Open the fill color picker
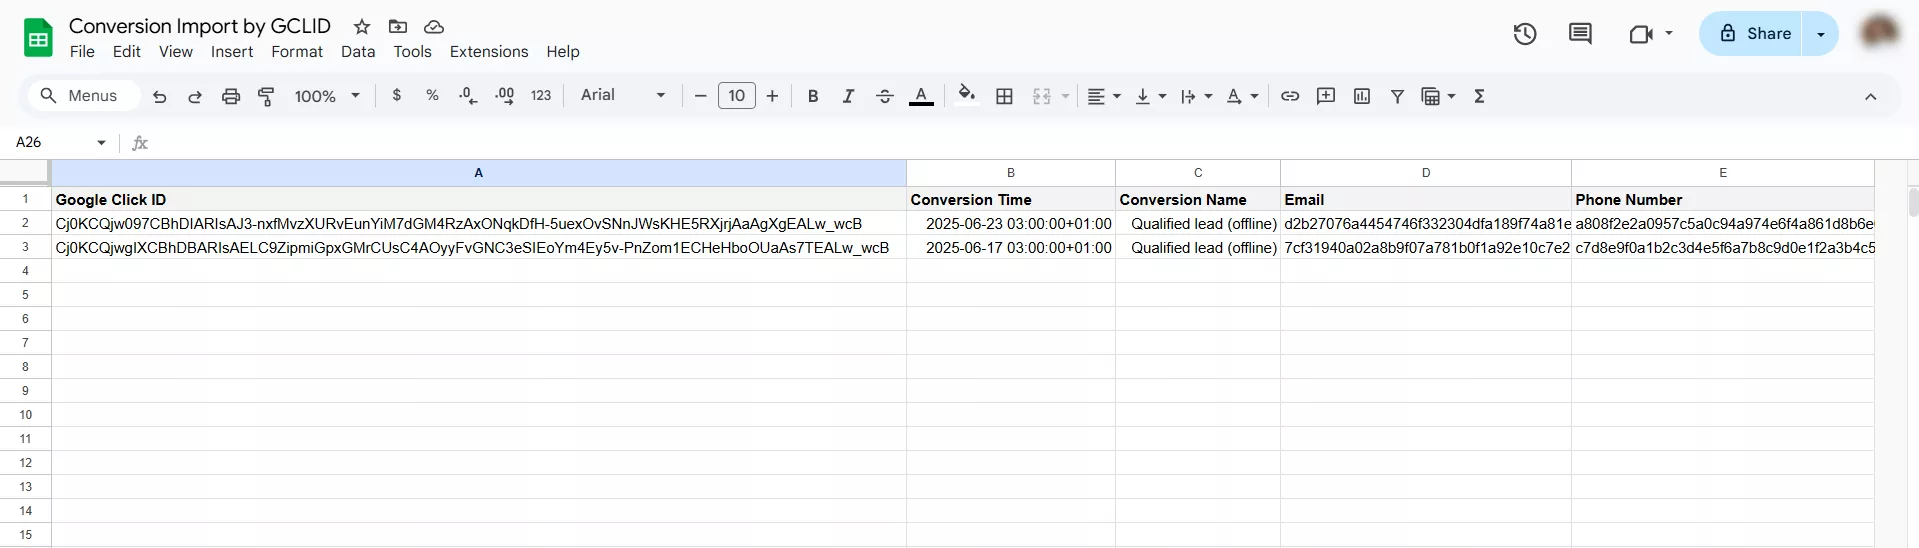This screenshot has height=548, width=1919. click(x=966, y=95)
